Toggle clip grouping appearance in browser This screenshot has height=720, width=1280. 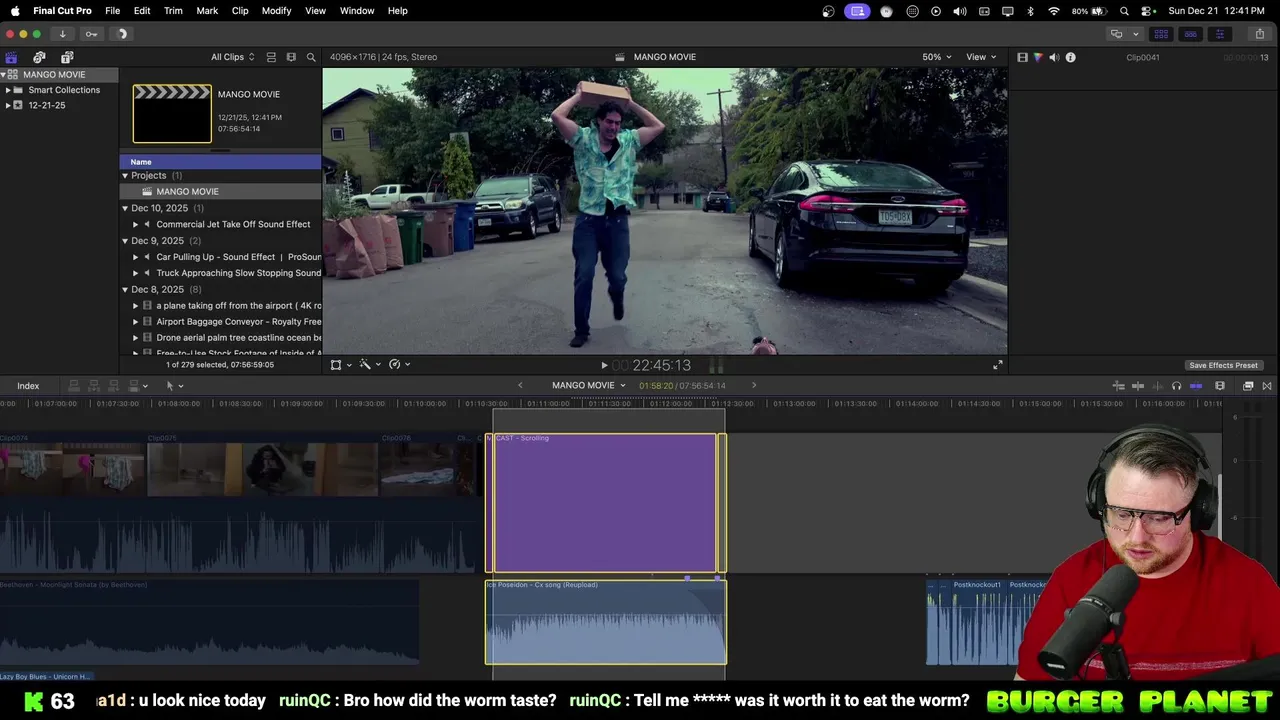(x=271, y=57)
